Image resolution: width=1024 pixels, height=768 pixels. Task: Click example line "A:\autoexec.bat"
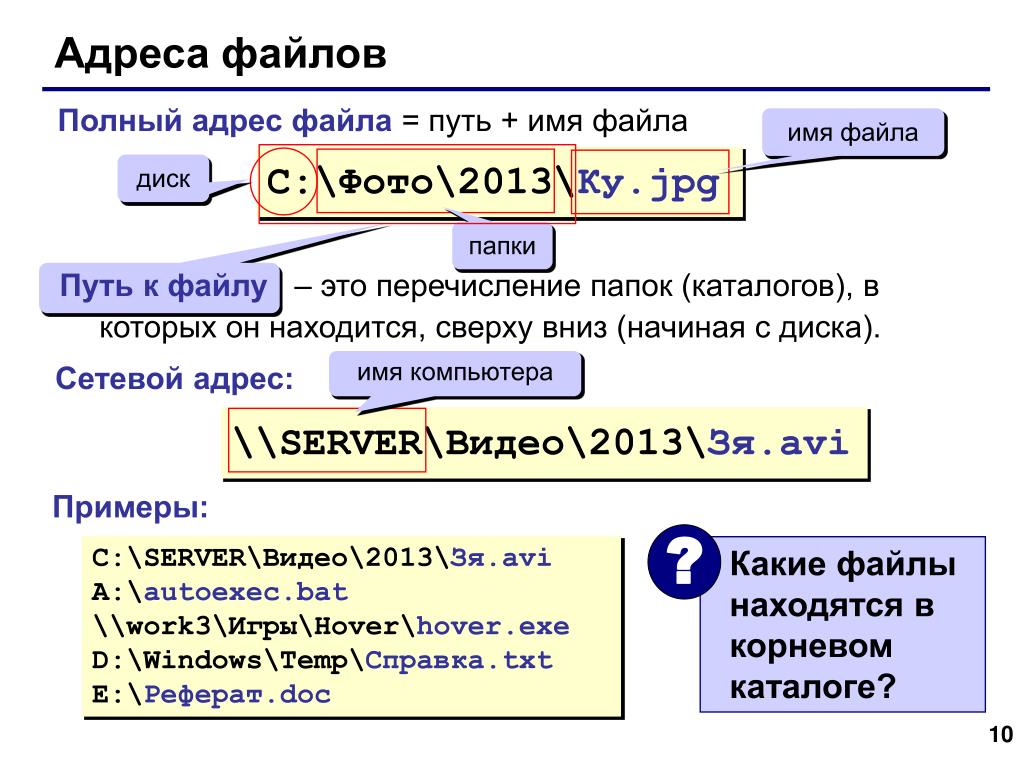click(219, 592)
